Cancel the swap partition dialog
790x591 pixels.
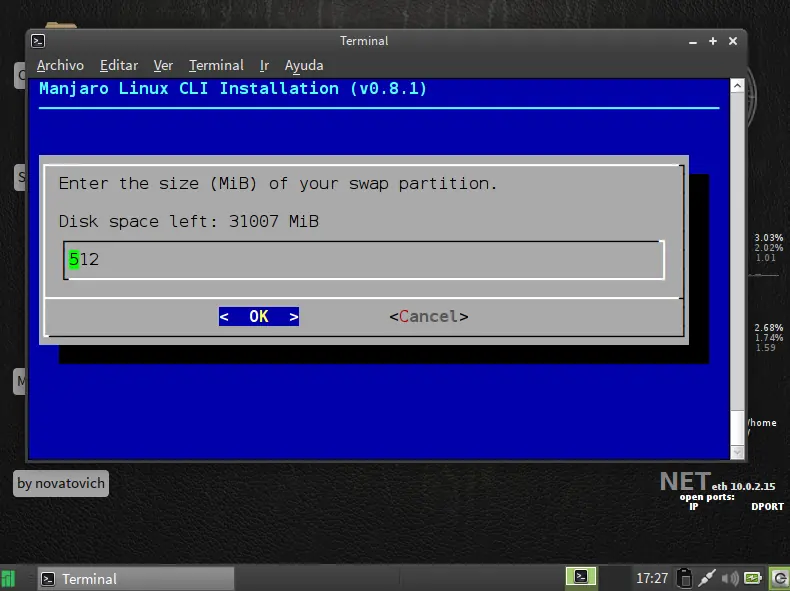click(x=429, y=316)
